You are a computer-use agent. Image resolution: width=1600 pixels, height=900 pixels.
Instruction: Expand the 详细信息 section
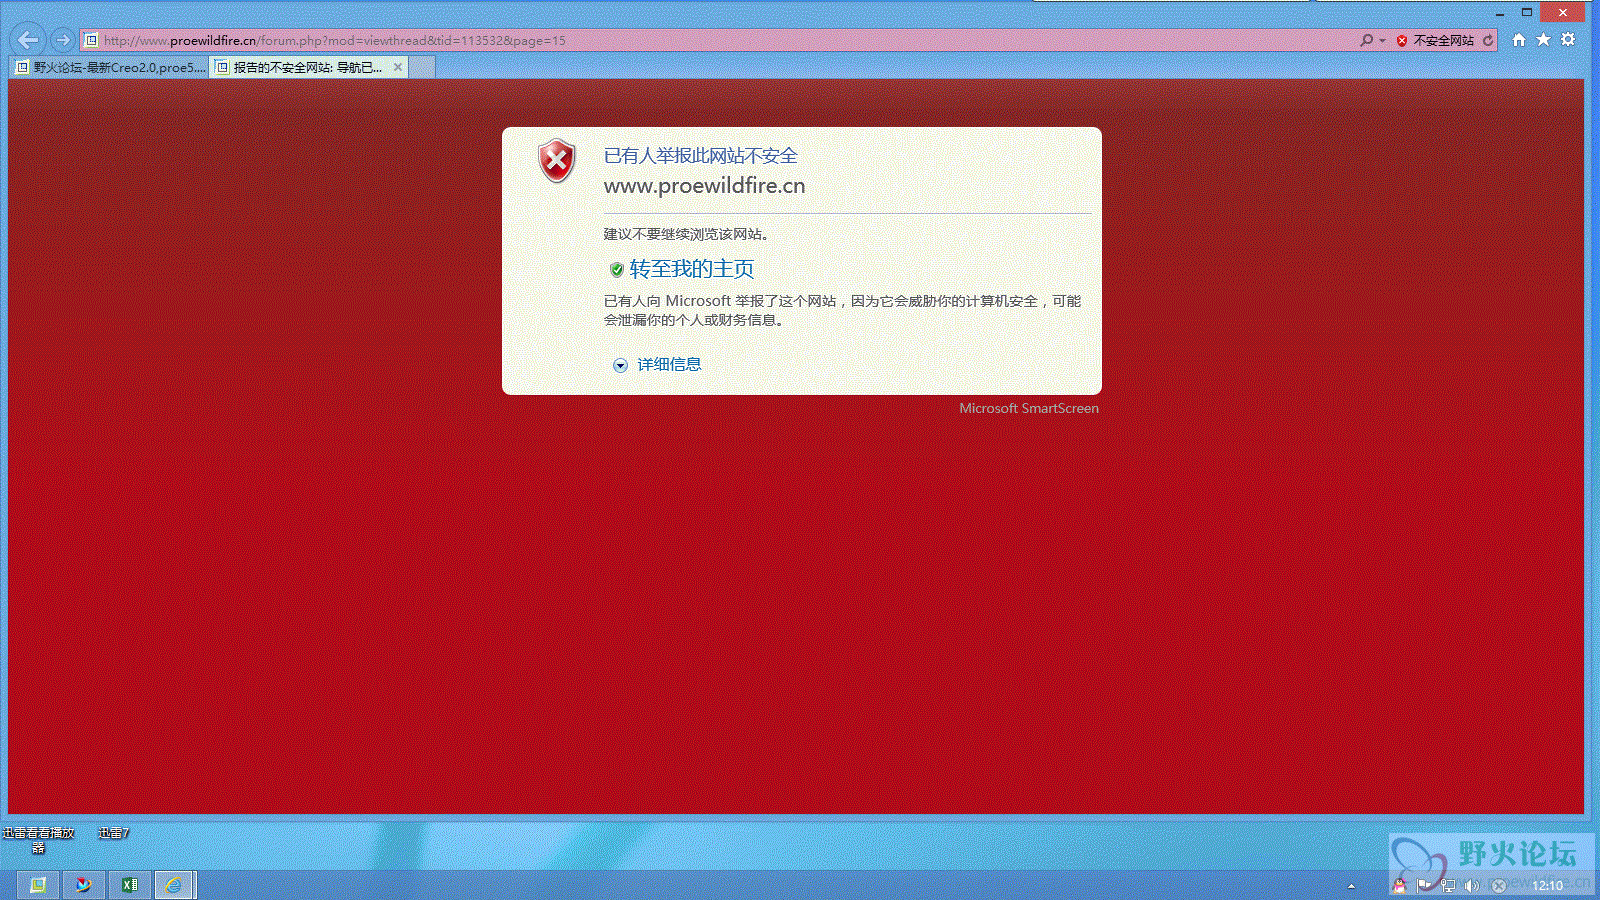[x=620, y=365]
